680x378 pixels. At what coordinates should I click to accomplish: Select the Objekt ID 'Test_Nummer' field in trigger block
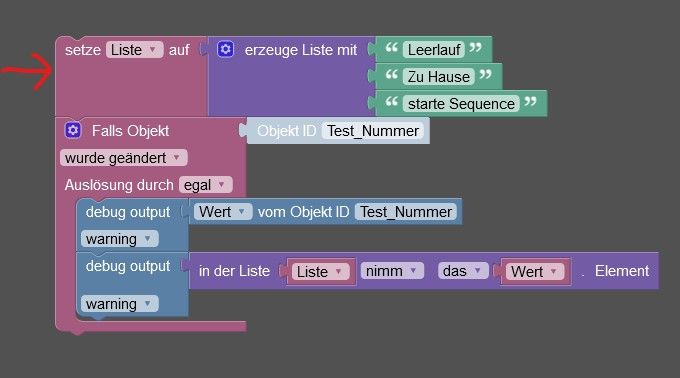point(373,131)
